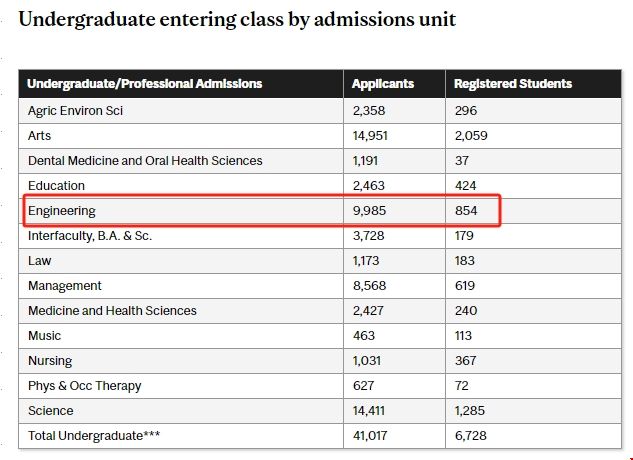The width and height of the screenshot is (633, 460).
Task: Select Dental Medicine and Oral Health Sciences
Action: [x=145, y=160]
